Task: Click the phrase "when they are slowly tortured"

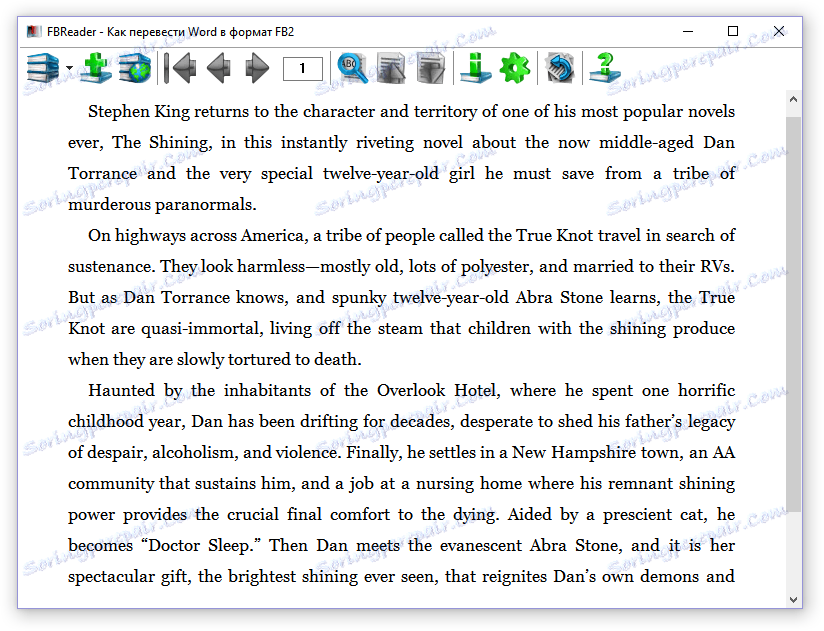Action: tap(179, 359)
